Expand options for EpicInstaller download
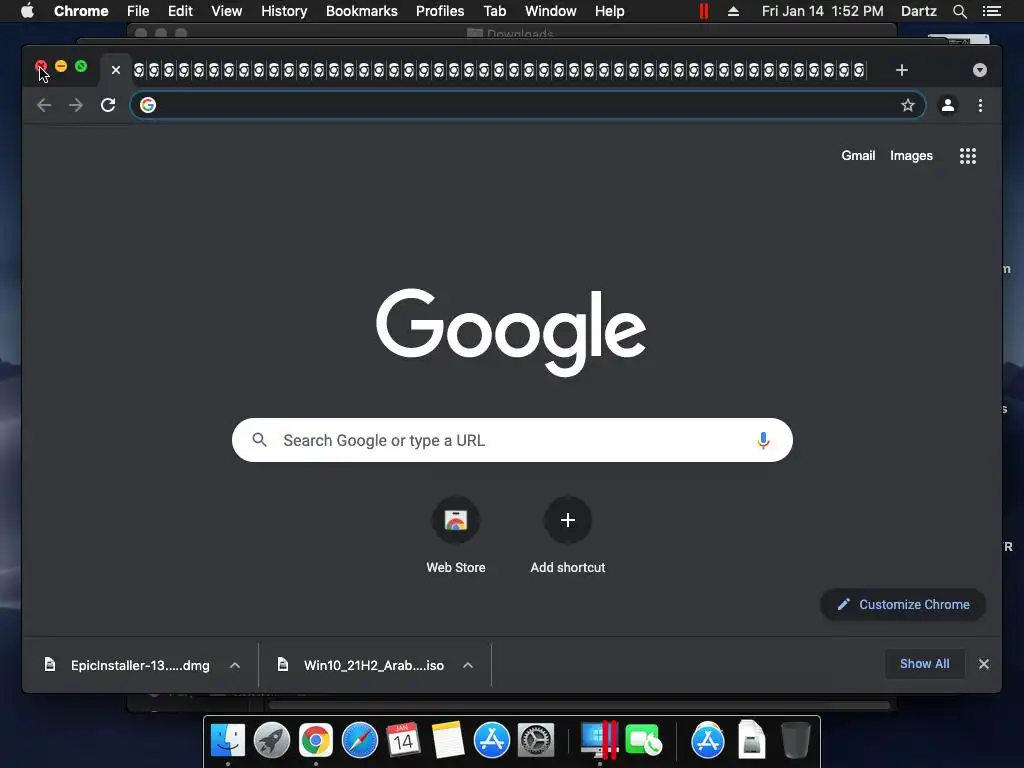This screenshot has width=1024, height=768. click(235, 665)
